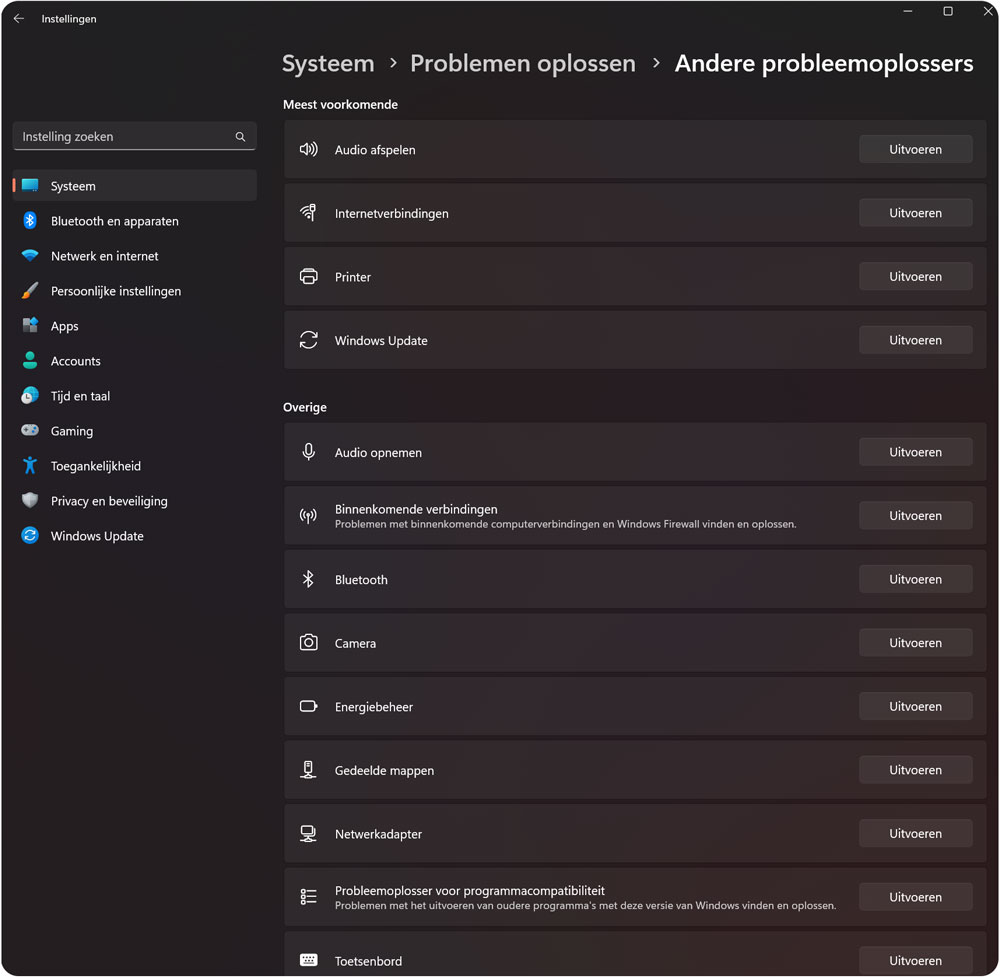The height and width of the screenshot is (977, 1000).
Task: Select Accounts in the sidebar
Action: [x=75, y=361]
